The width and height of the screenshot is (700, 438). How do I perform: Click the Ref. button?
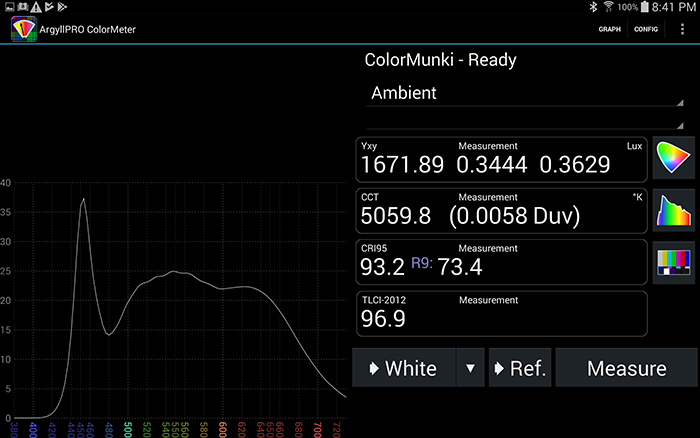click(519, 368)
